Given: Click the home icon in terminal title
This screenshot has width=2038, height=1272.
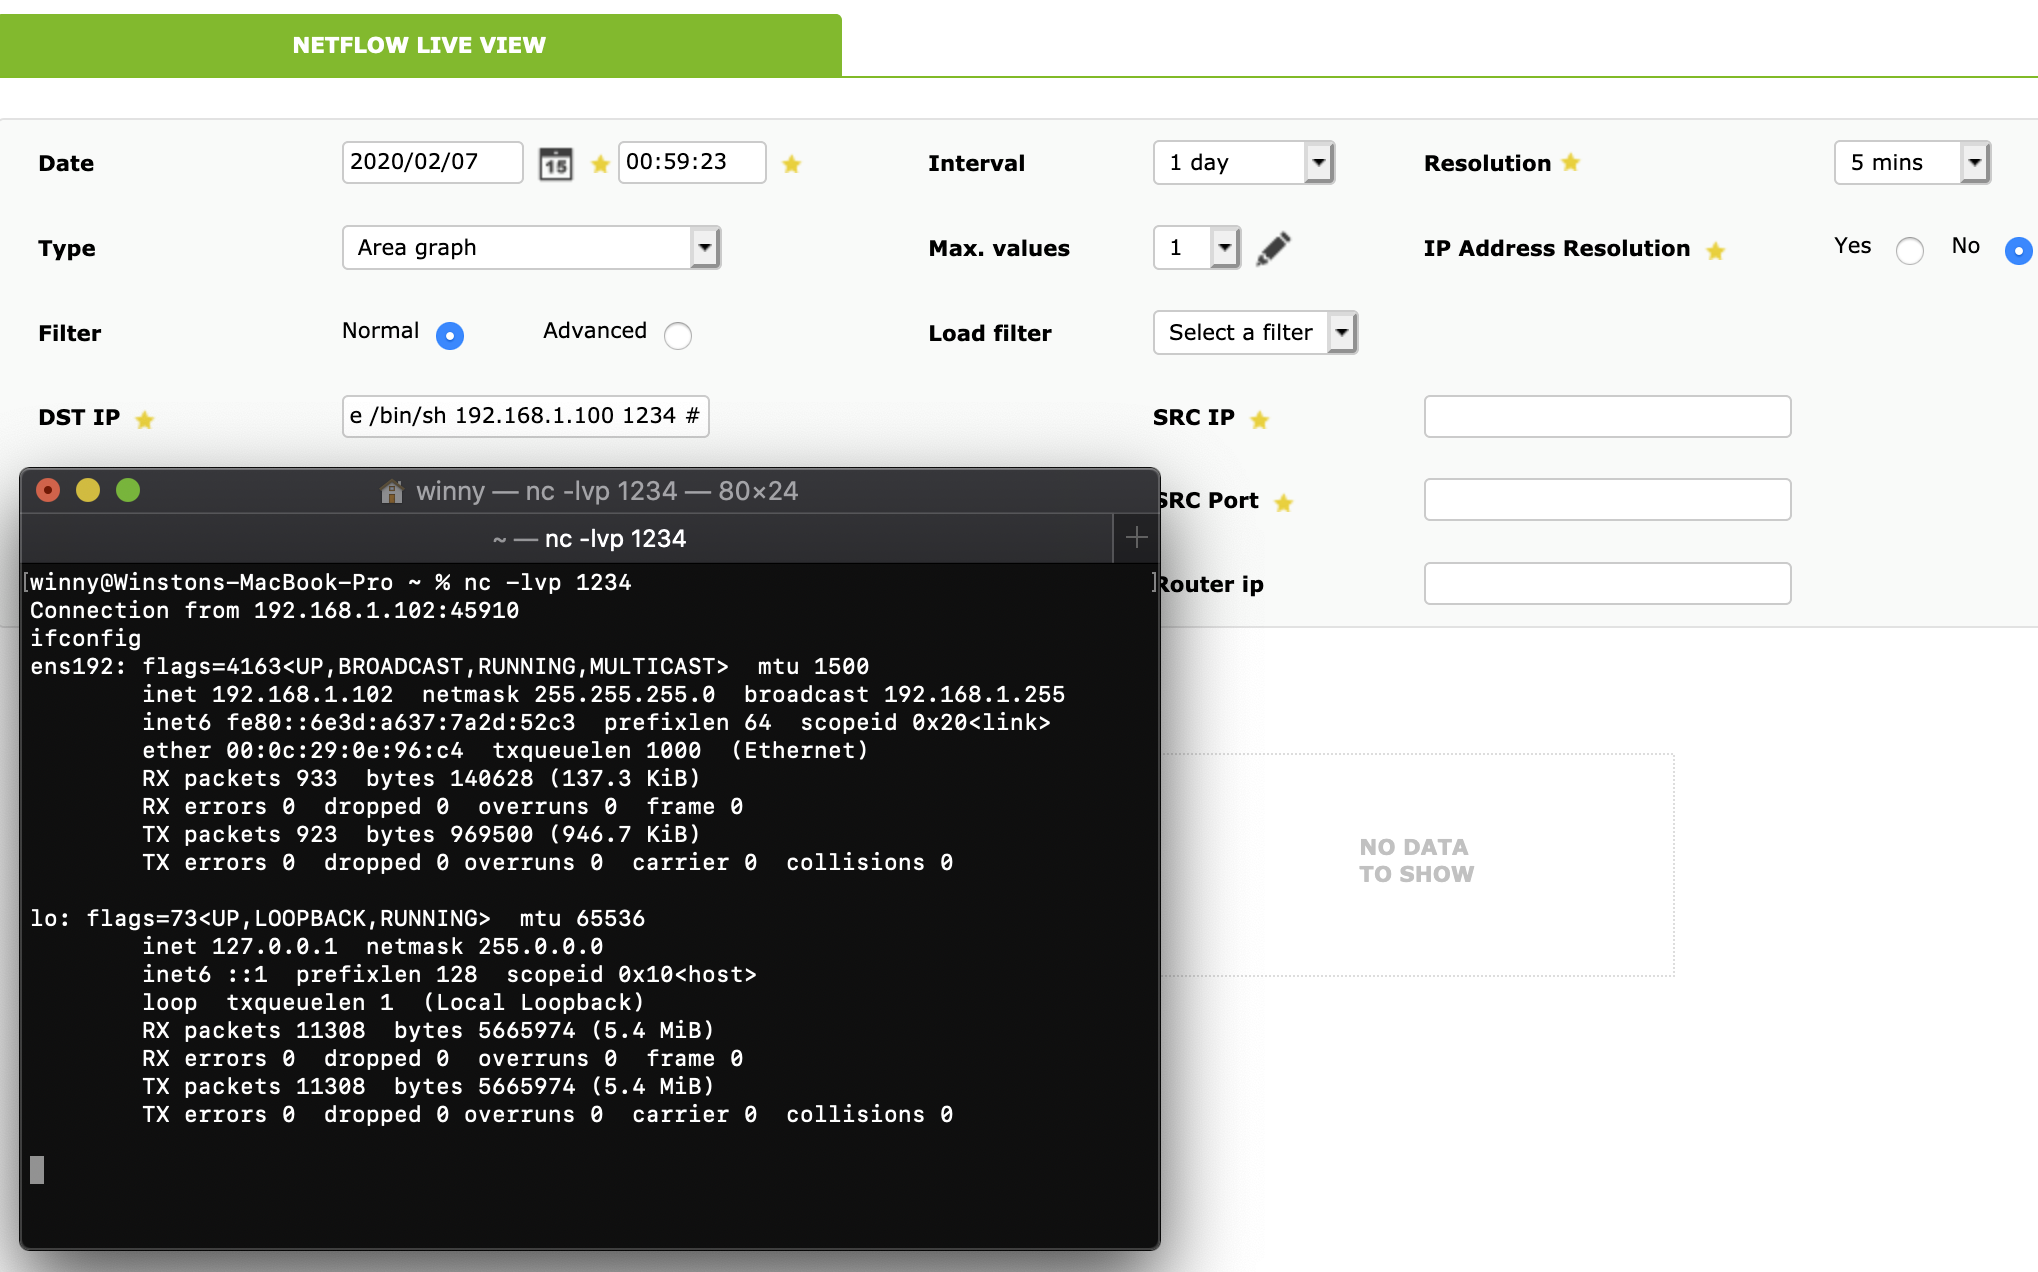Looking at the screenshot, I should click(392, 491).
